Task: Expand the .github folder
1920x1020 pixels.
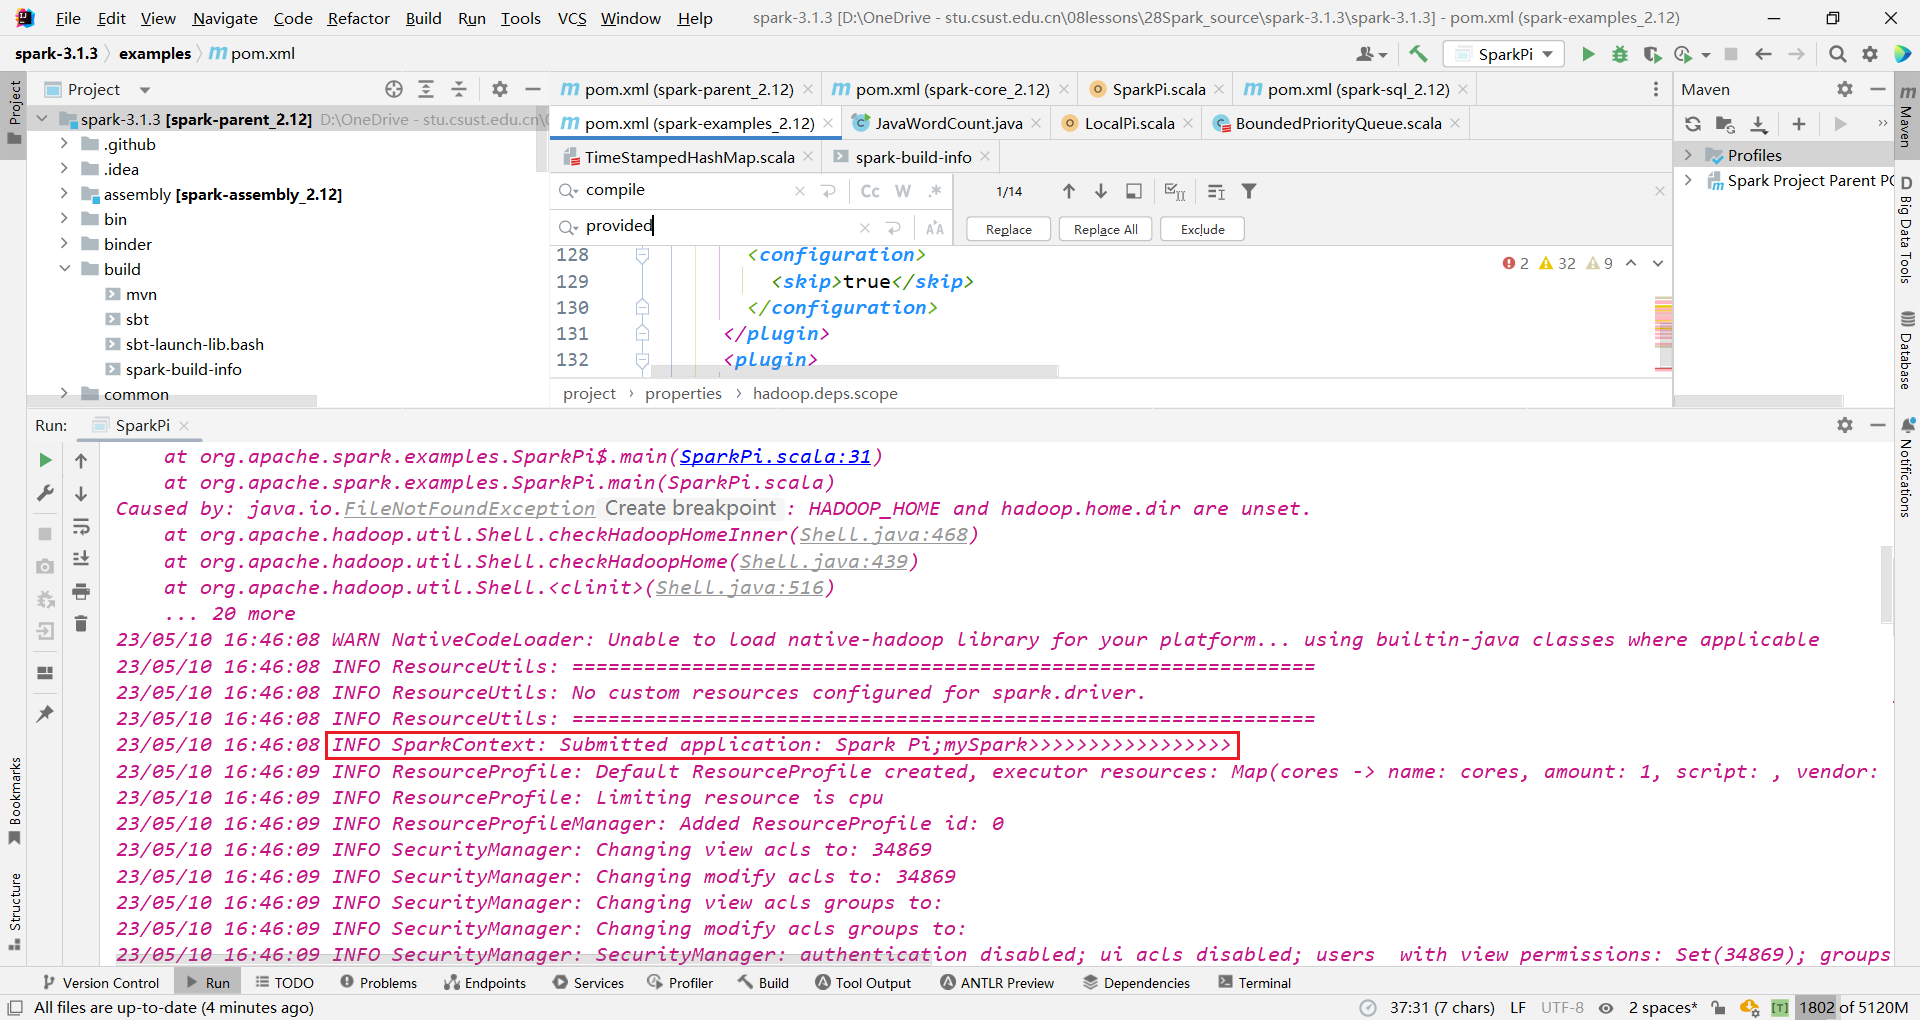Action: point(64,144)
